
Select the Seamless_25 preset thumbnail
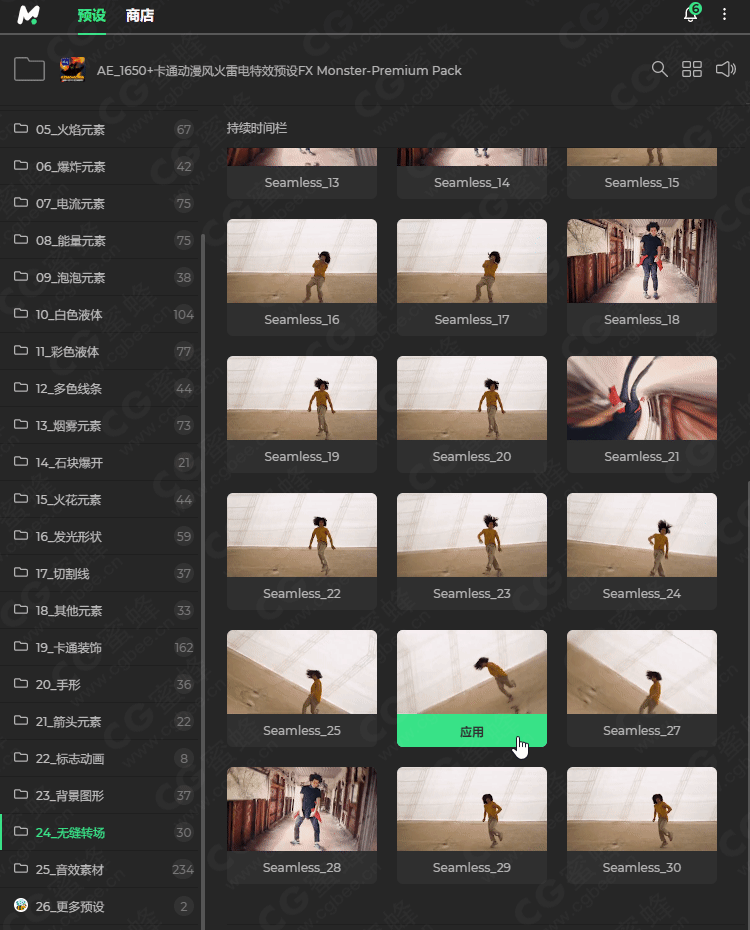302,673
